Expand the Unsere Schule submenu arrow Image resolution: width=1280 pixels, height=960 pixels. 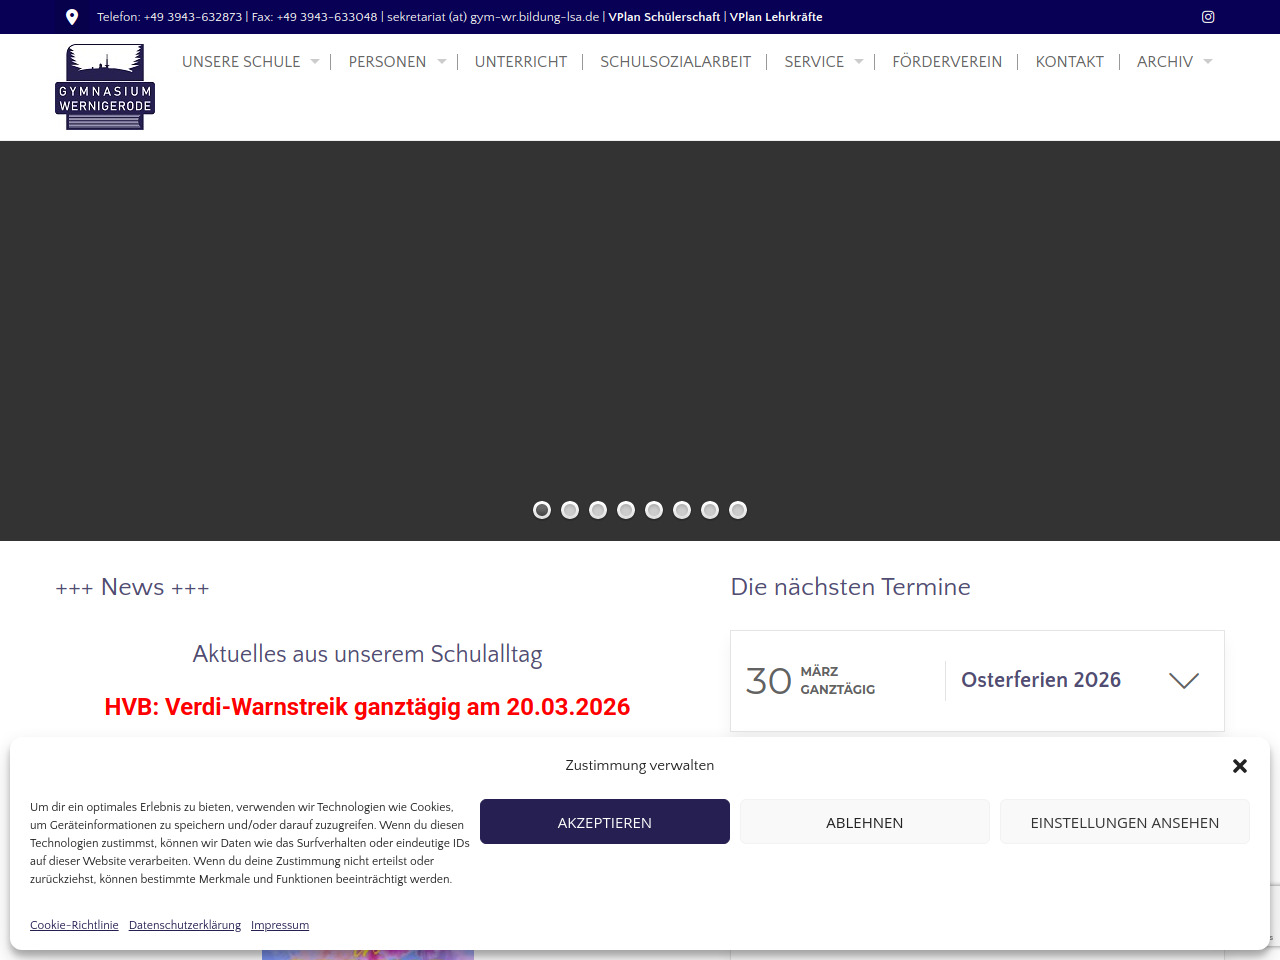click(315, 62)
